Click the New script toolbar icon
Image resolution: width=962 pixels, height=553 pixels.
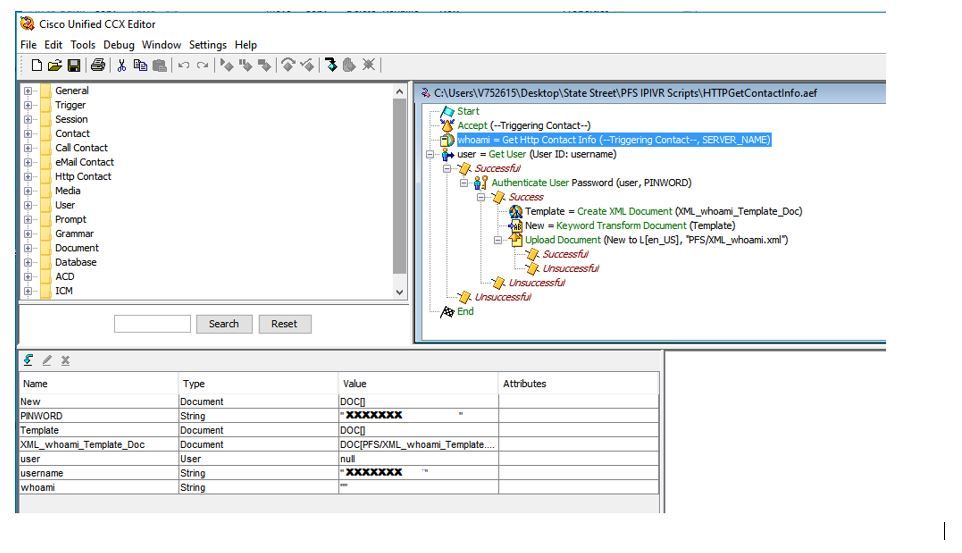tap(37, 65)
